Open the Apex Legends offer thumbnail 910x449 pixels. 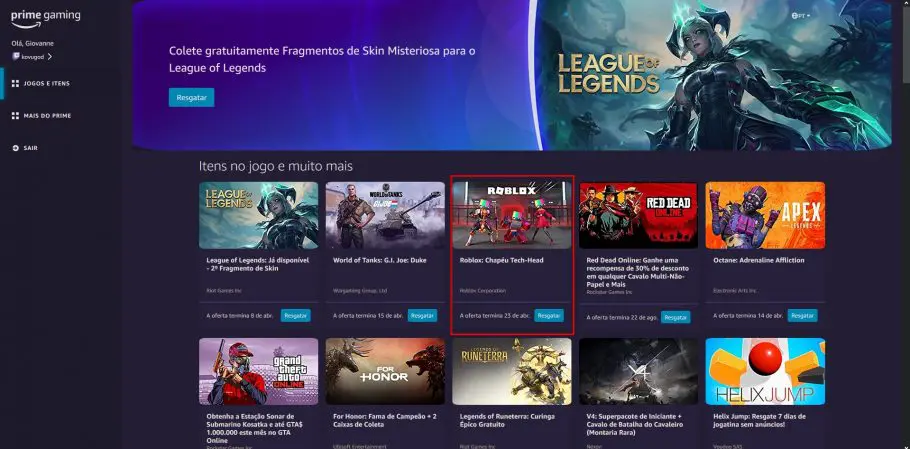[765, 215]
